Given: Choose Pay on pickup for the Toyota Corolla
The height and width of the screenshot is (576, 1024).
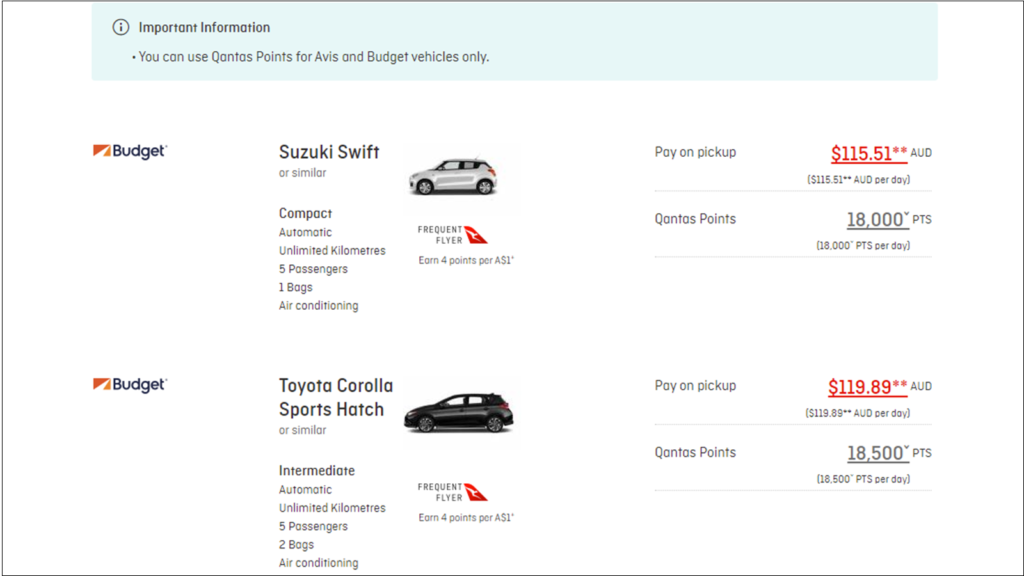Looking at the screenshot, I should [694, 386].
